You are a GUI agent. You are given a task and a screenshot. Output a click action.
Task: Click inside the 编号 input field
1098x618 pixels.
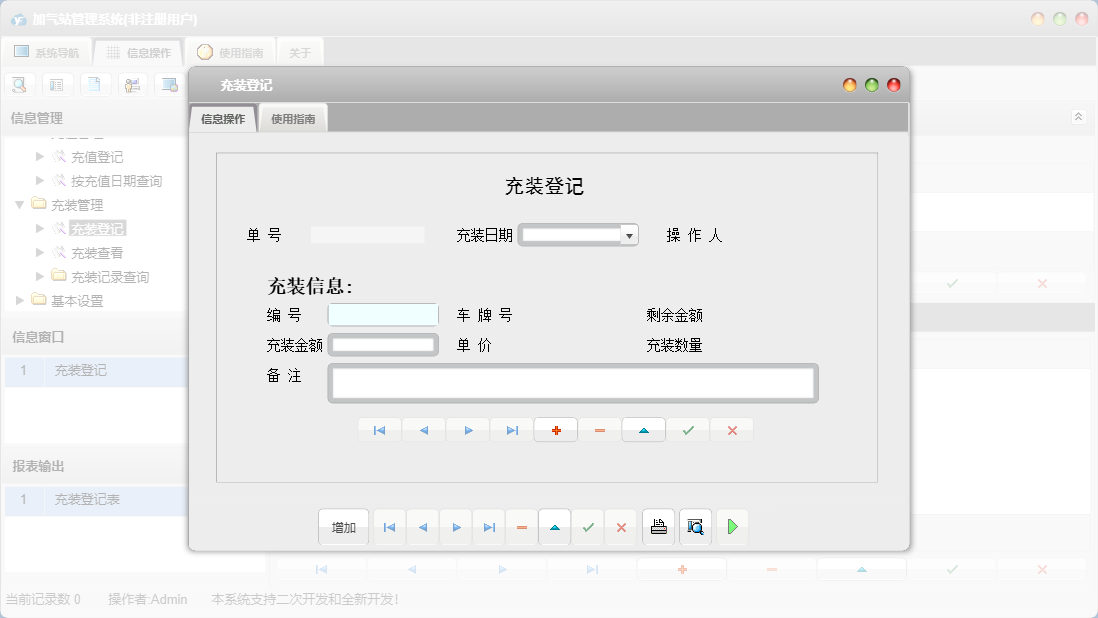[x=383, y=314]
